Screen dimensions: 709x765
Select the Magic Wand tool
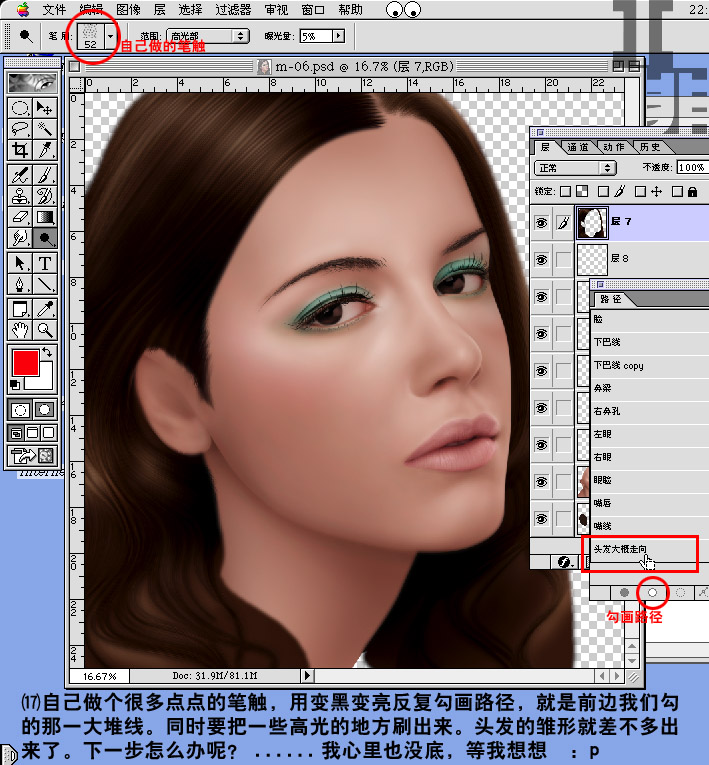45,129
